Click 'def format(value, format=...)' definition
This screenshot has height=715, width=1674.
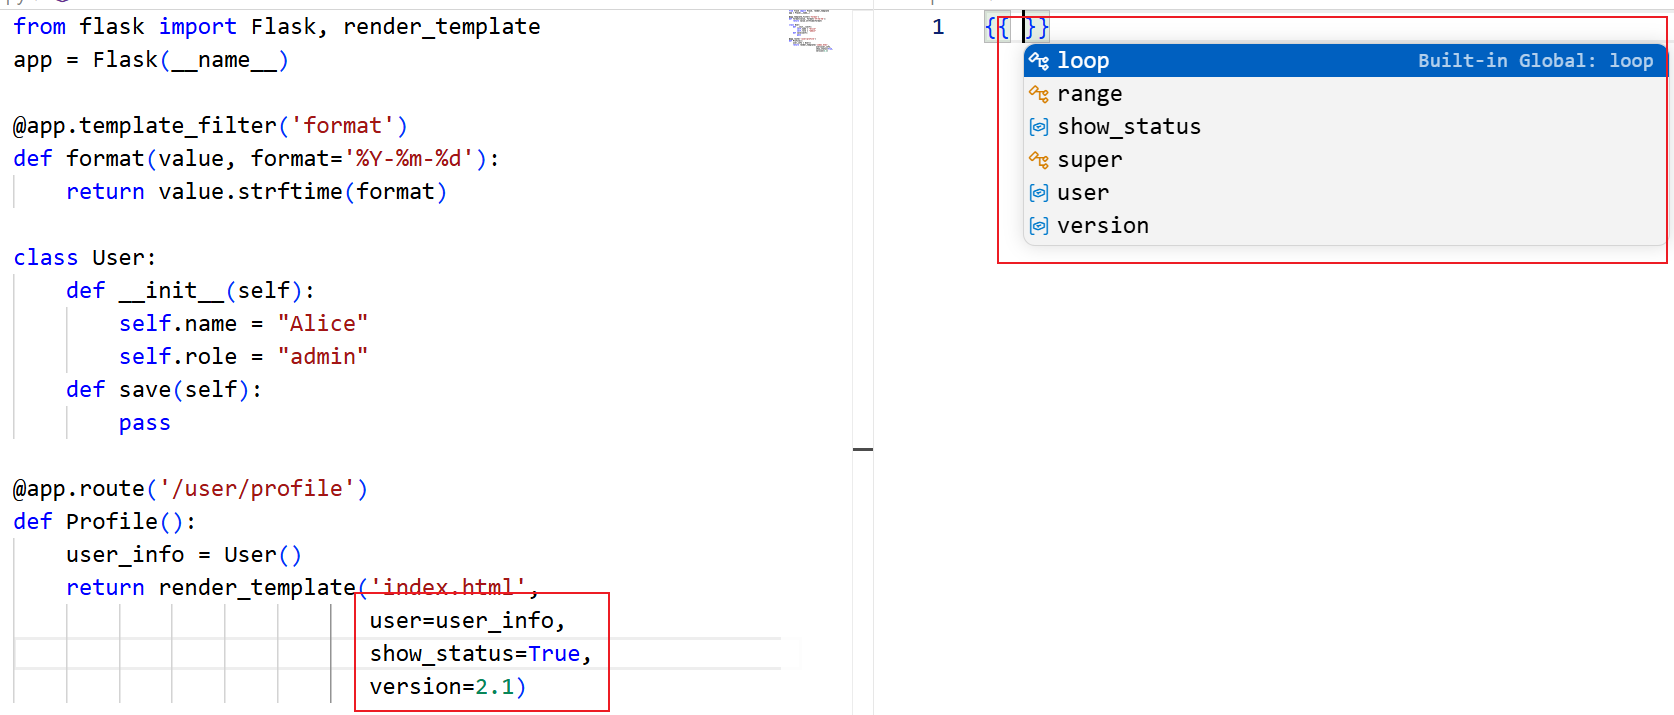(x=256, y=159)
